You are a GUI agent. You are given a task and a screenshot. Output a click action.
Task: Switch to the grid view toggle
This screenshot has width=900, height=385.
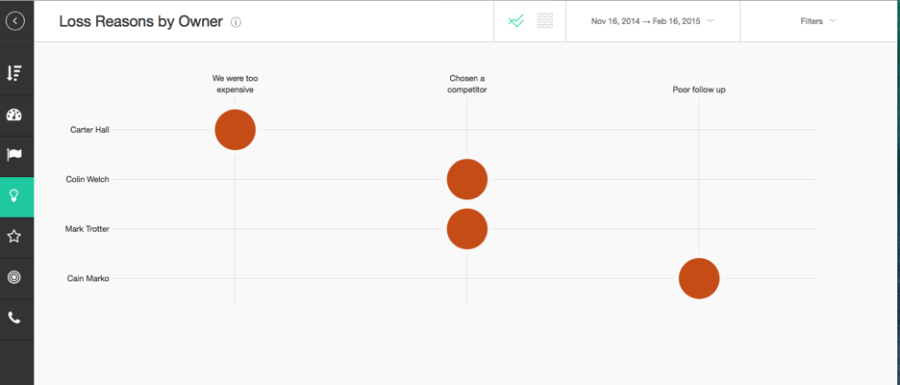(545, 21)
